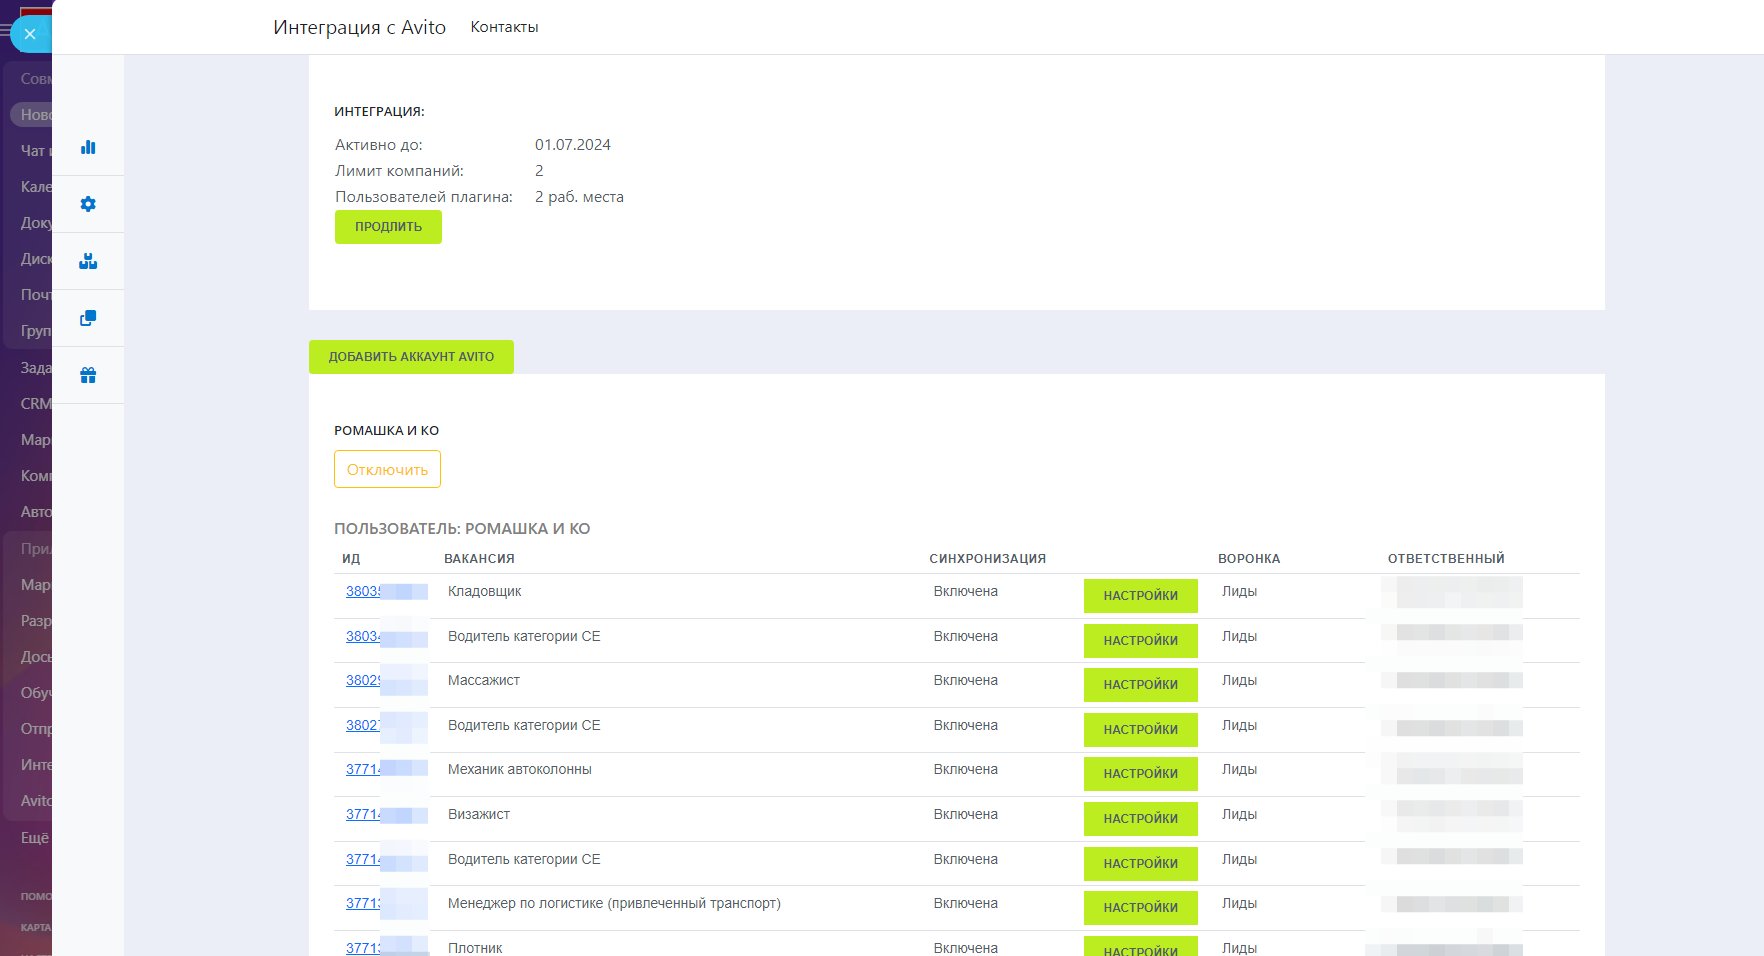The width and height of the screenshot is (1764, 956).
Task: Open the ID link for Механик автоколонны
Action: point(363,769)
